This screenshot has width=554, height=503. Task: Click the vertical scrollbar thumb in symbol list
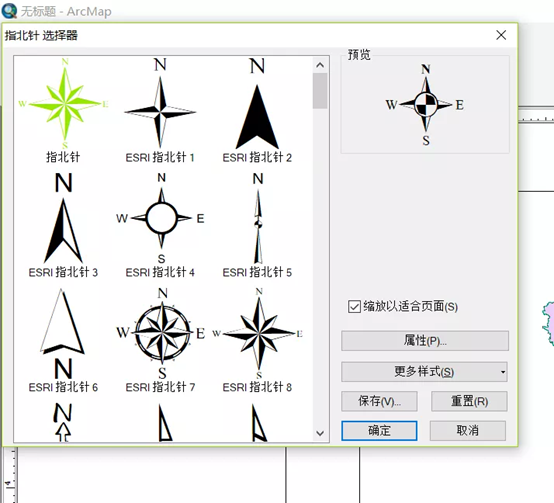[x=320, y=91]
